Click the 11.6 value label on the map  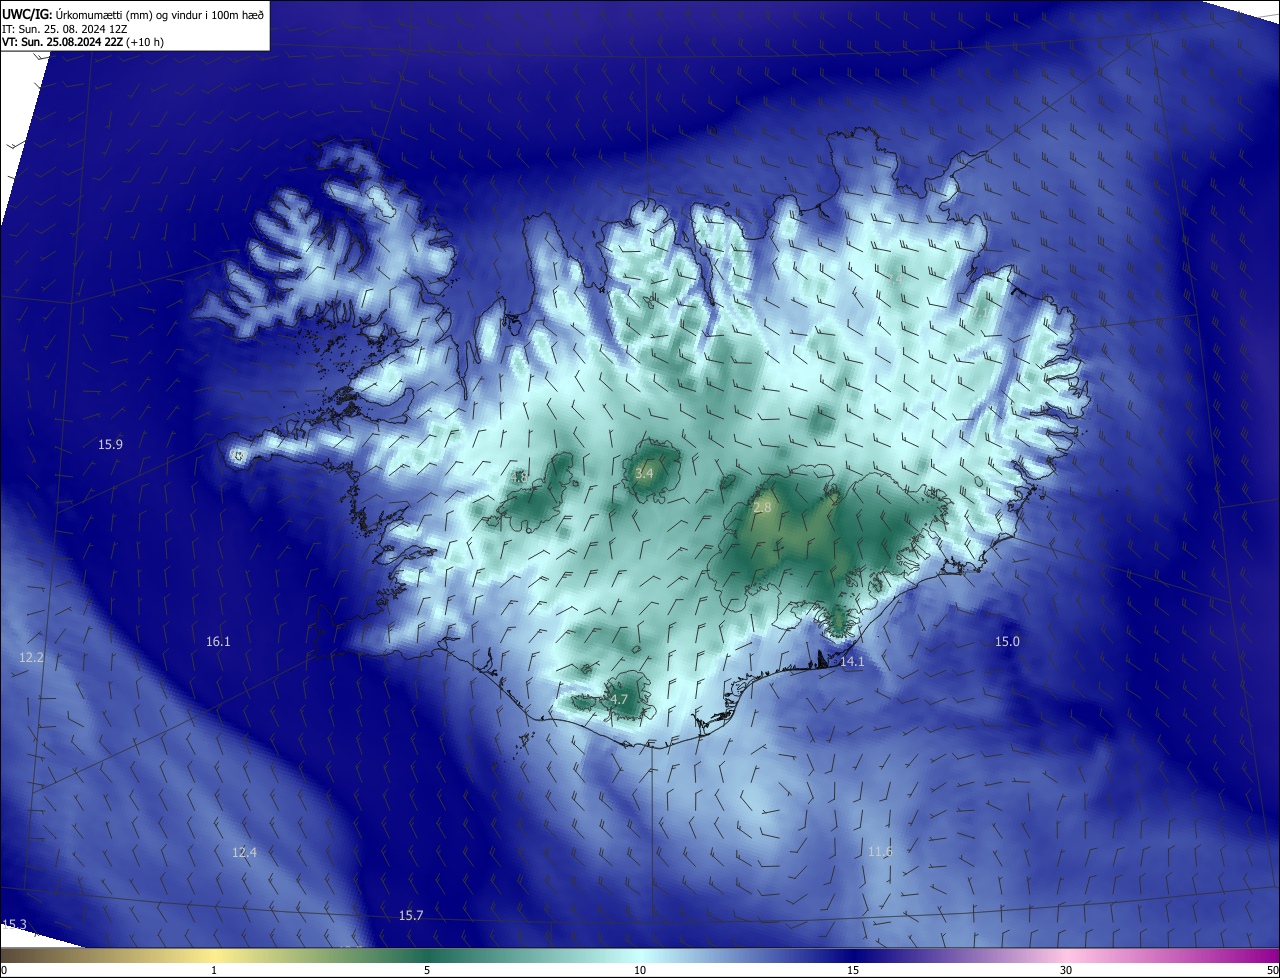[880, 851]
